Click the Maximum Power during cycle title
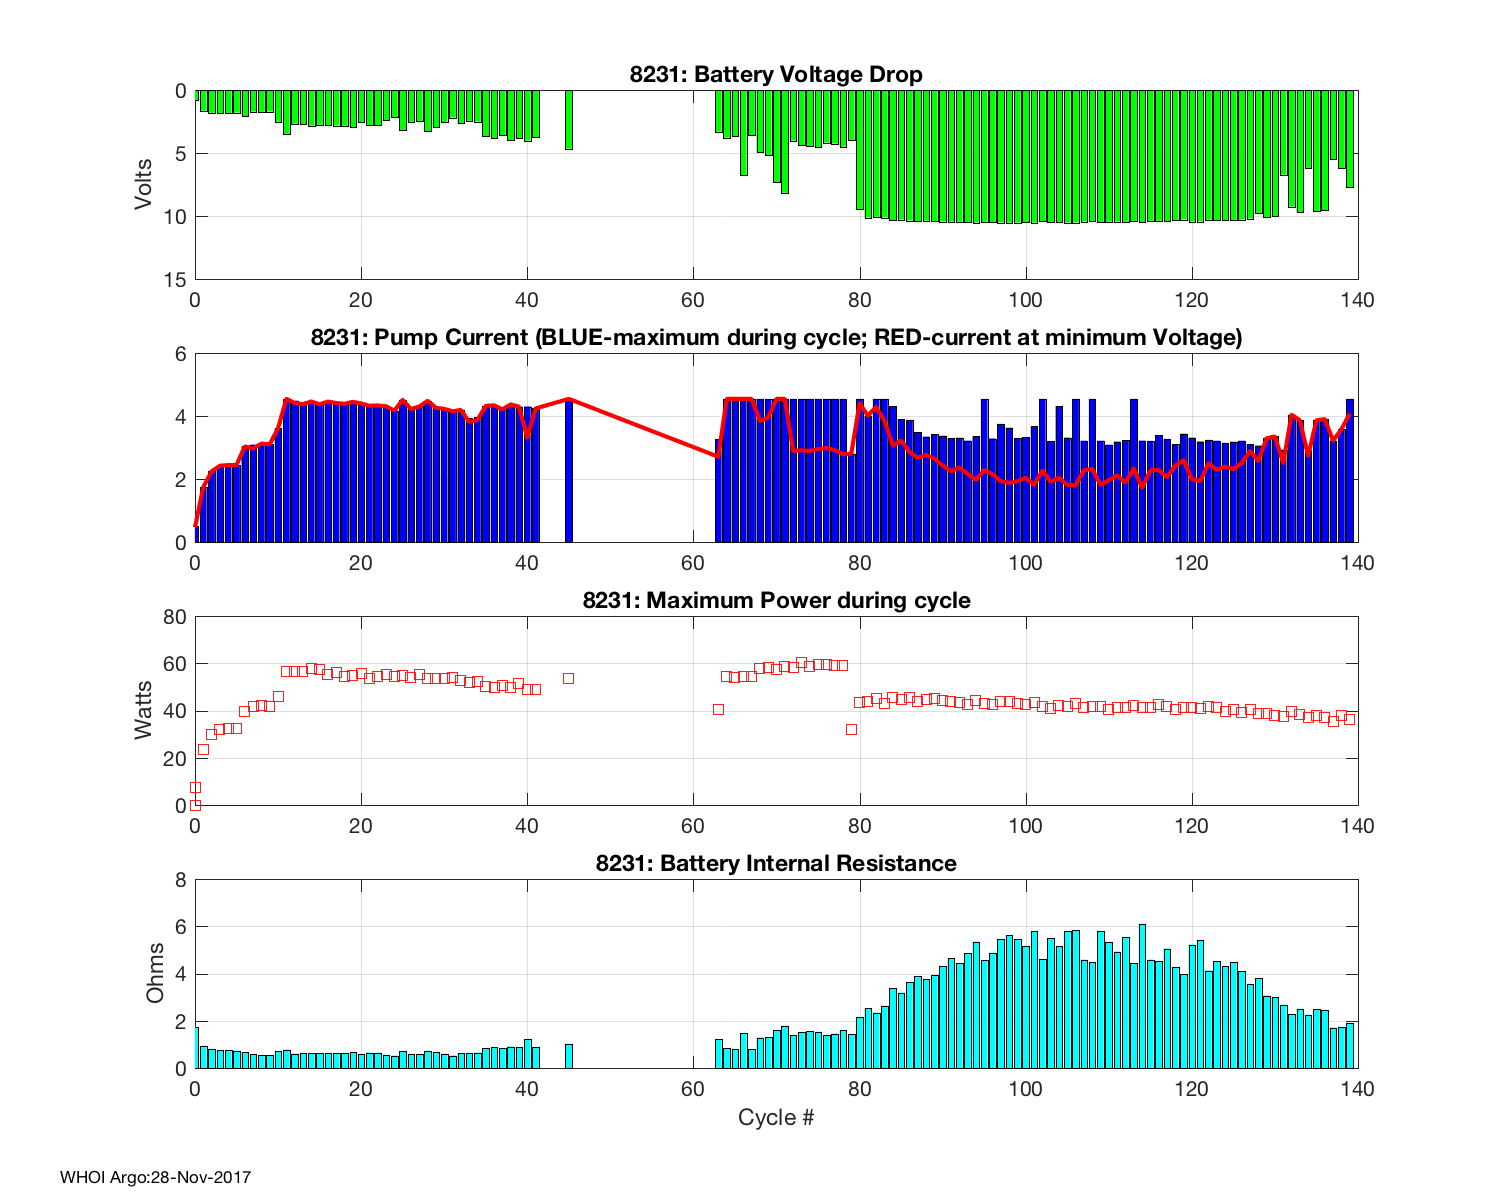The image size is (1500, 1200). pos(776,601)
